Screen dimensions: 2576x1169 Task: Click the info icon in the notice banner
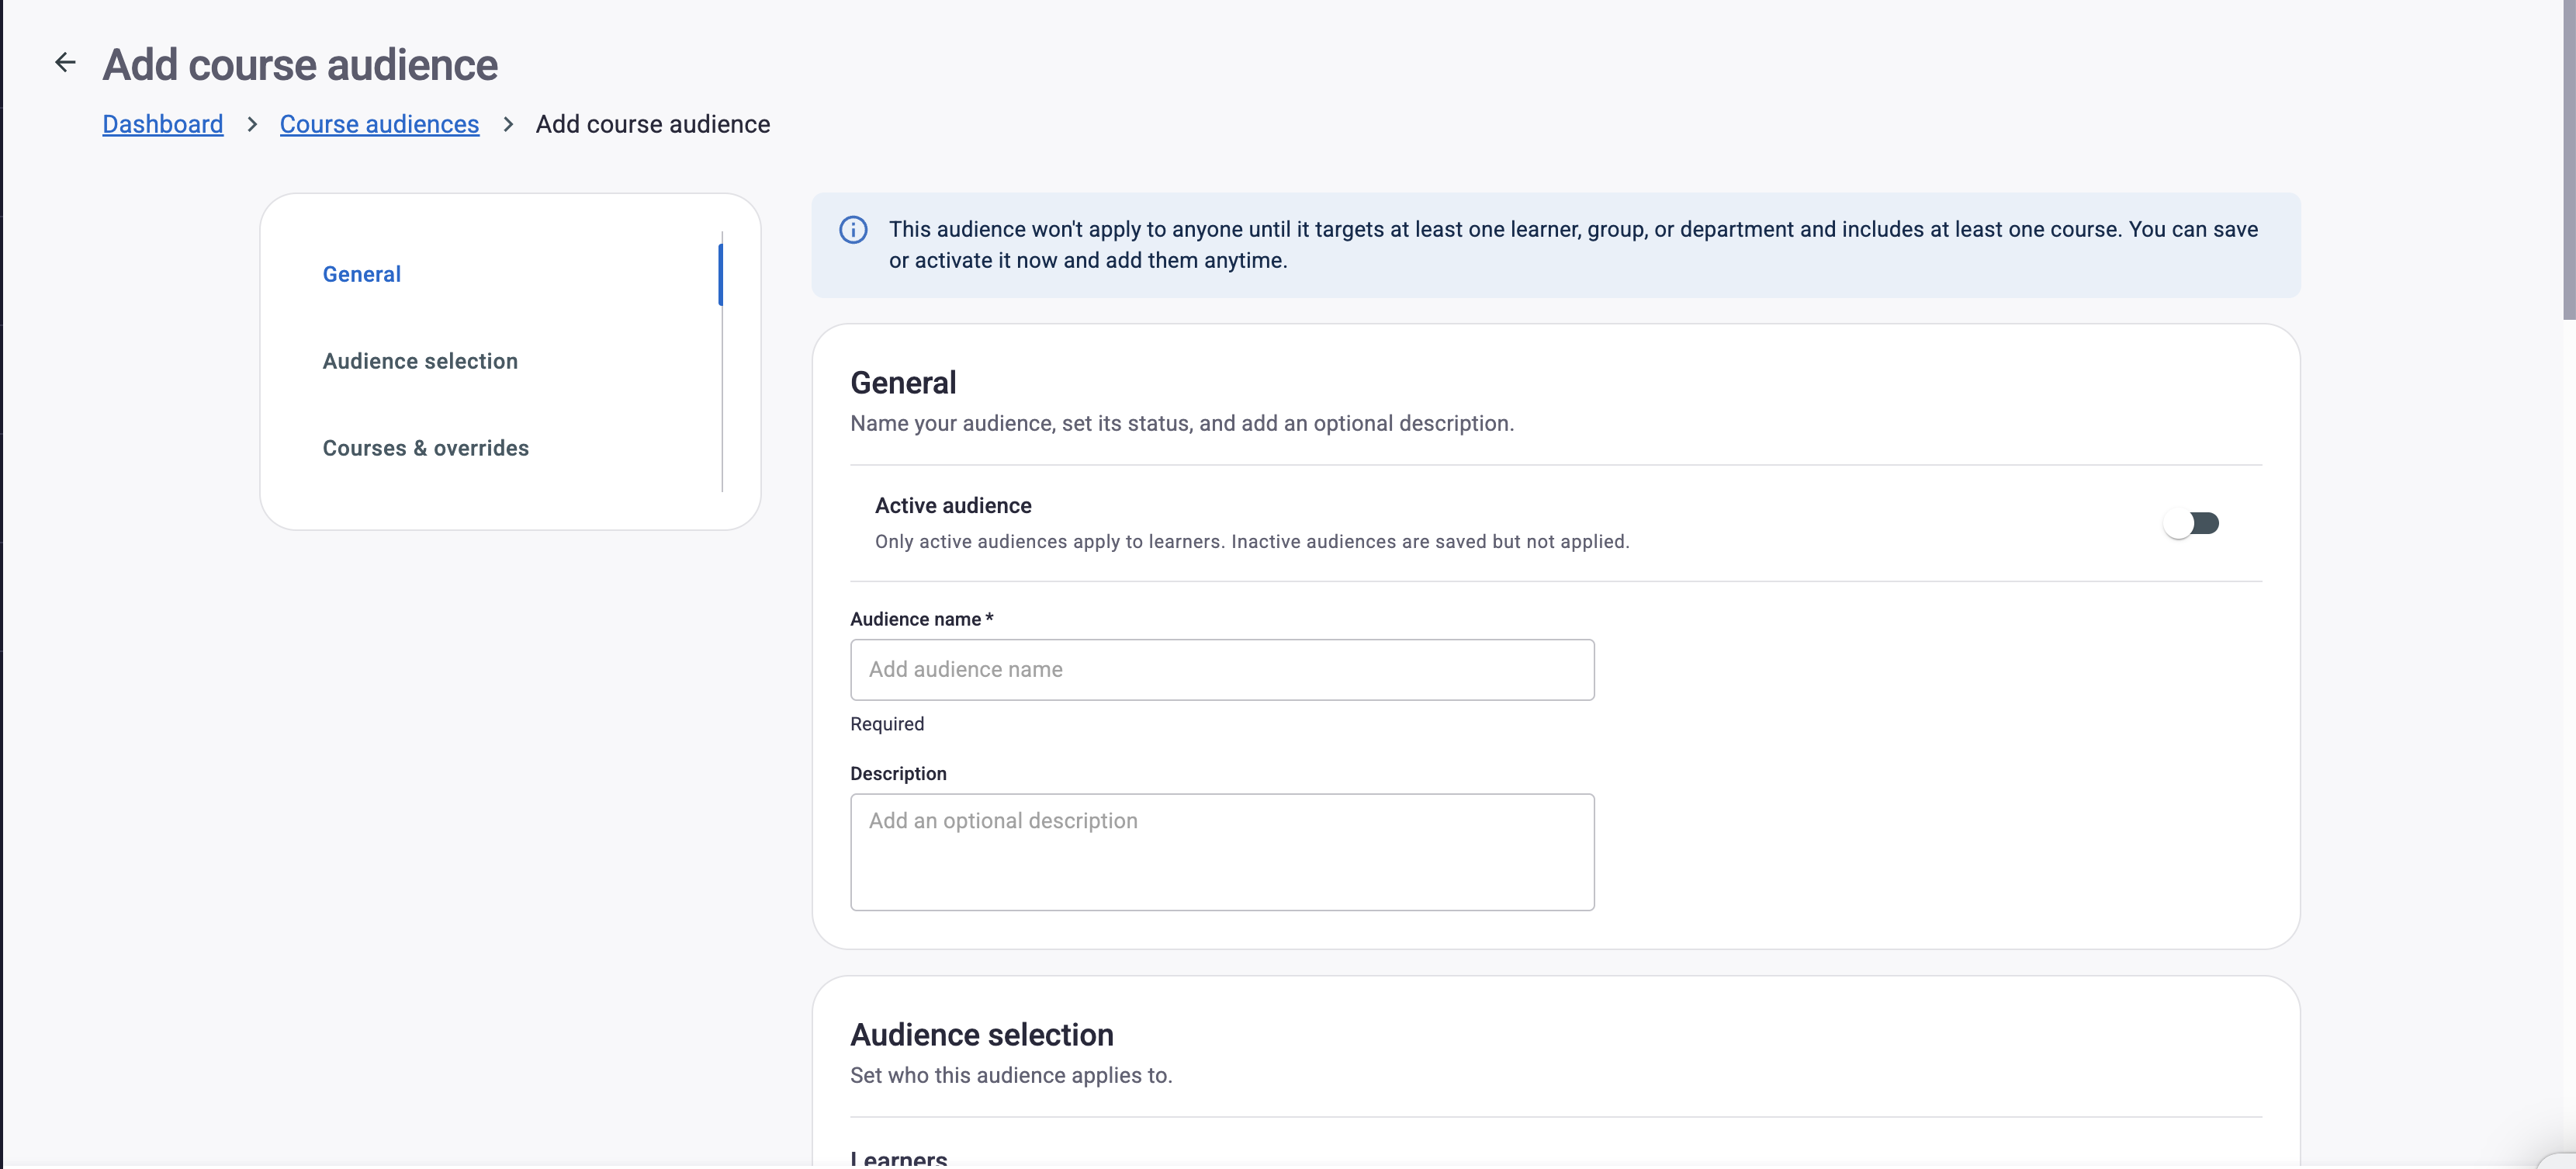click(853, 230)
